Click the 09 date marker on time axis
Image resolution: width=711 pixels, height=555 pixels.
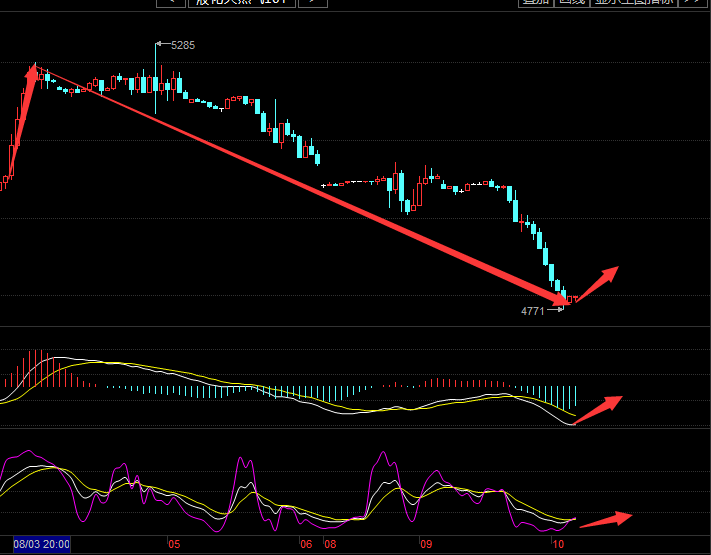pyautogui.click(x=425, y=545)
